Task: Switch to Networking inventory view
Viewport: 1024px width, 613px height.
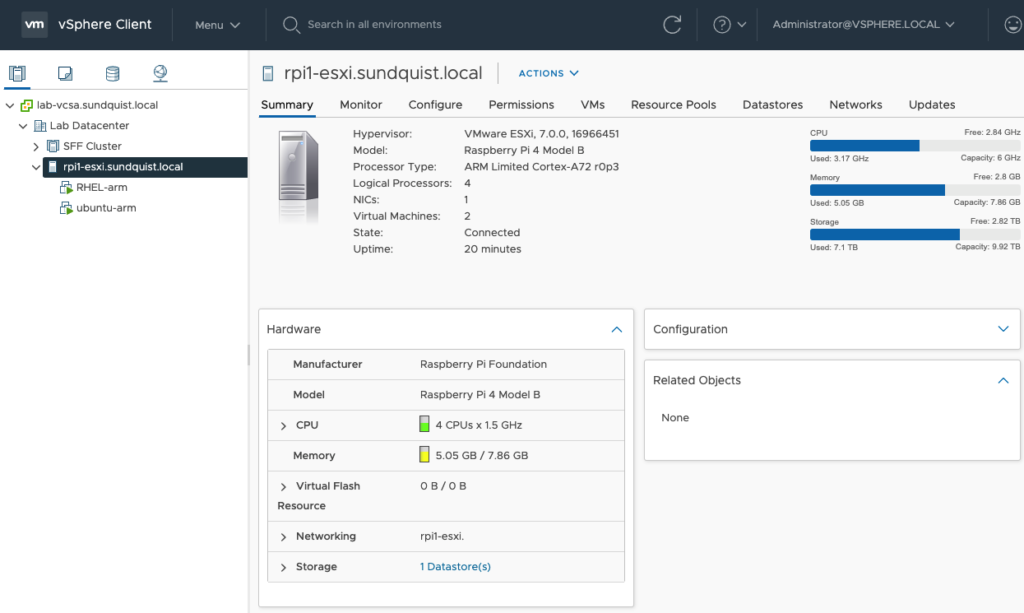Action: click(160, 73)
